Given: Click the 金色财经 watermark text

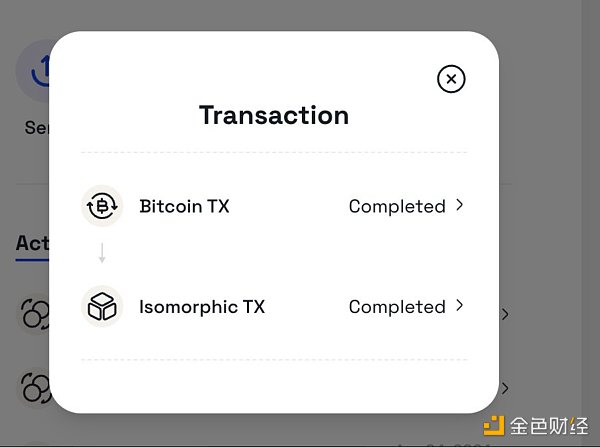Looking at the screenshot, I should (x=548, y=425).
